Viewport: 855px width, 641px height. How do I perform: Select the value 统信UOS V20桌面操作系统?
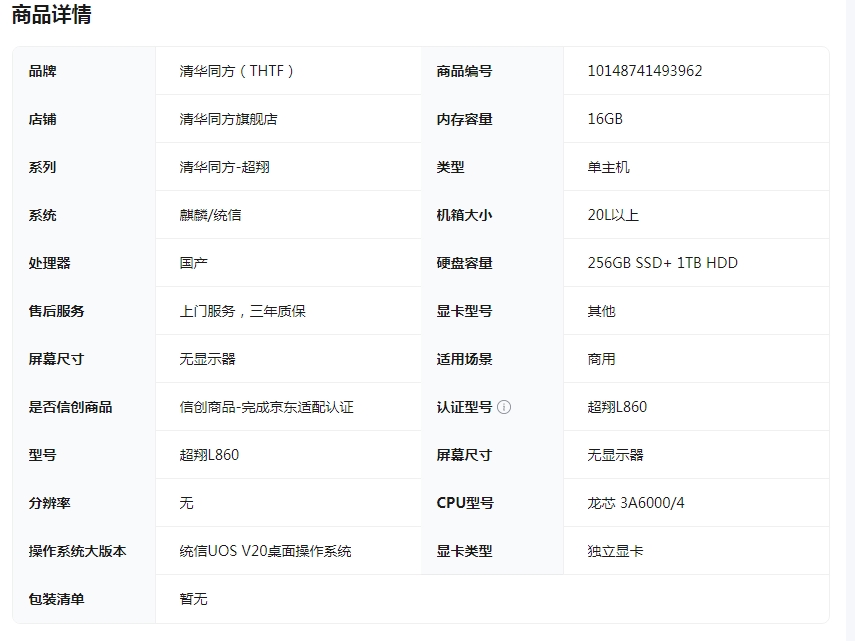266,551
